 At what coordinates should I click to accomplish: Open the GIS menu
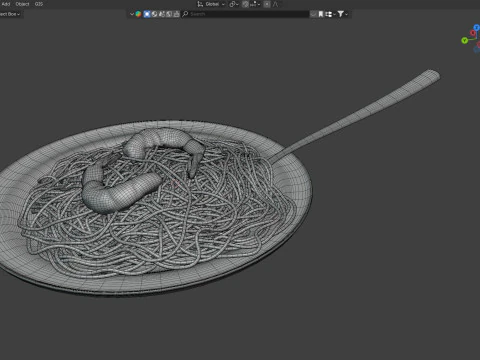pyautogui.click(x=39, y=4)
